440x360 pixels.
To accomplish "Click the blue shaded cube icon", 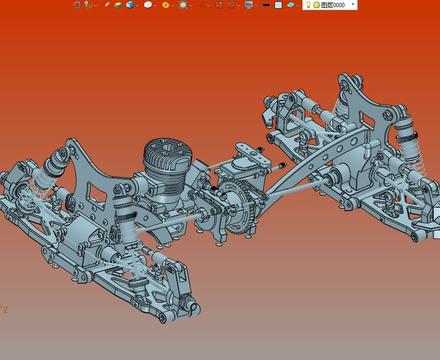I will point(130,5).
